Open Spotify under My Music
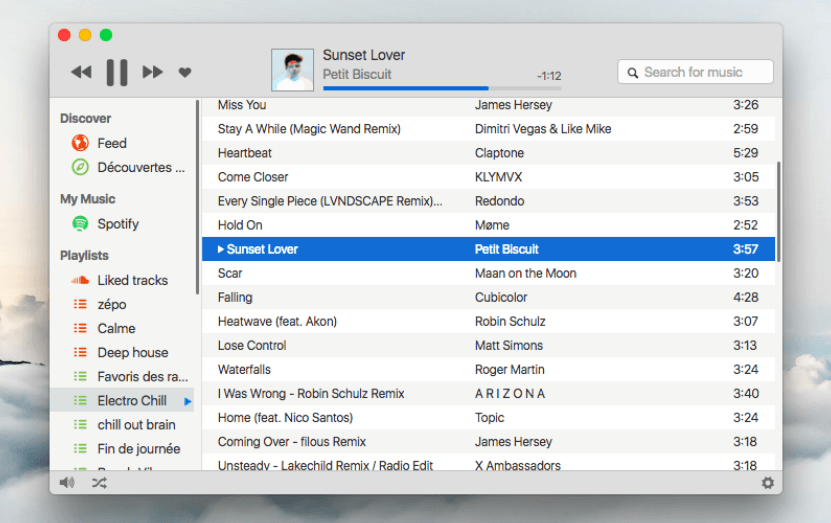The image size is (831, 523). pos(117,224)
